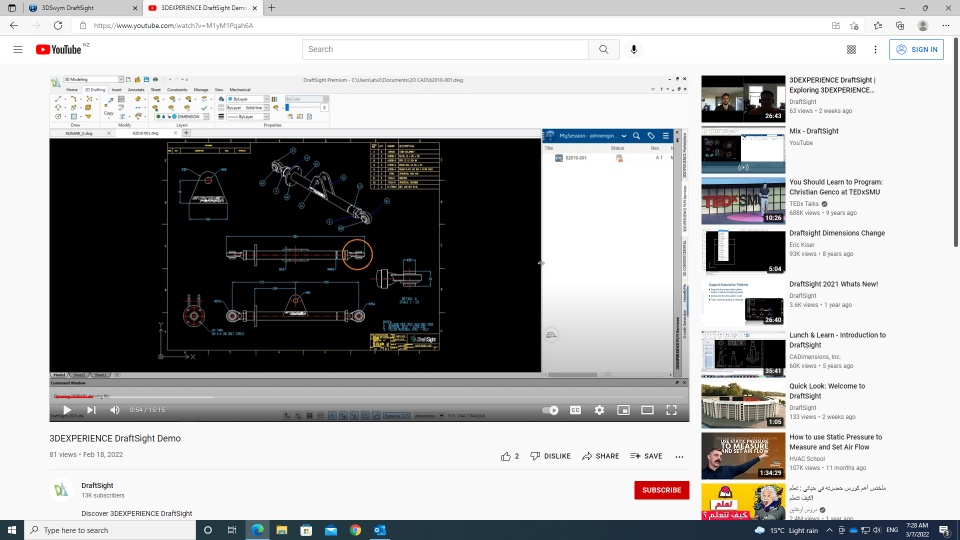This screenshot has height=540, width=960.
Task: Start voice search with the microphone
Action: (634, 49)
